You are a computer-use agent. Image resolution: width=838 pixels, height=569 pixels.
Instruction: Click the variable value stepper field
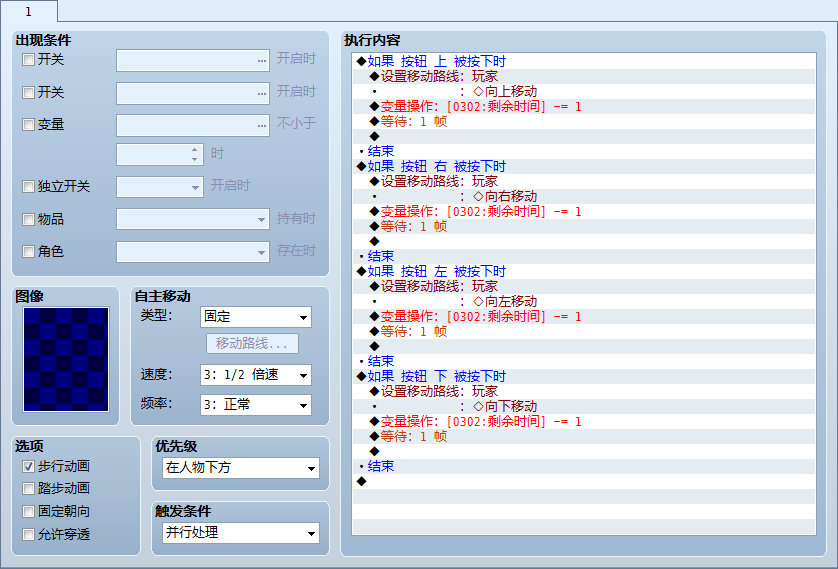tap(160, 154)
